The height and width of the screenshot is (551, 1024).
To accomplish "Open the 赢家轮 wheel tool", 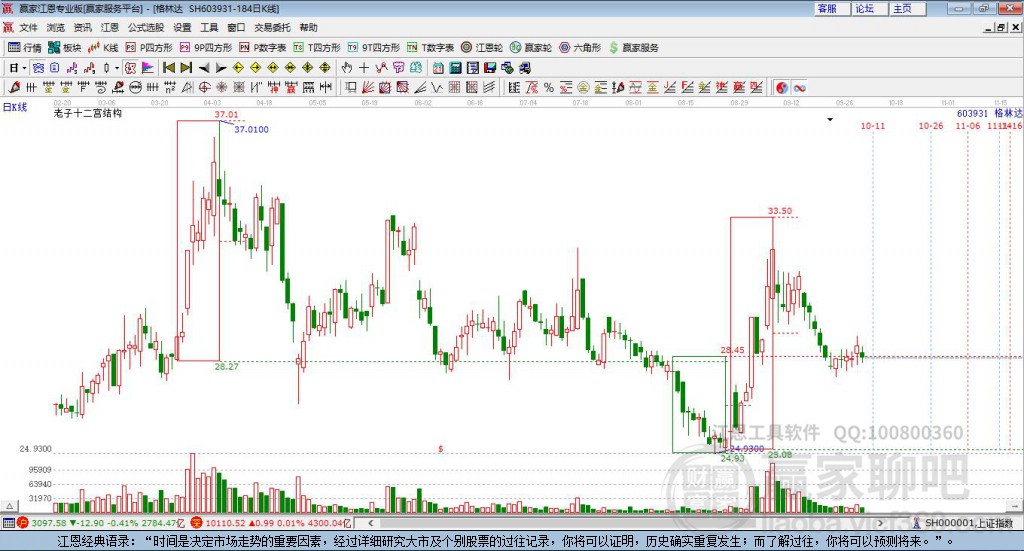I will pos(531,48).
